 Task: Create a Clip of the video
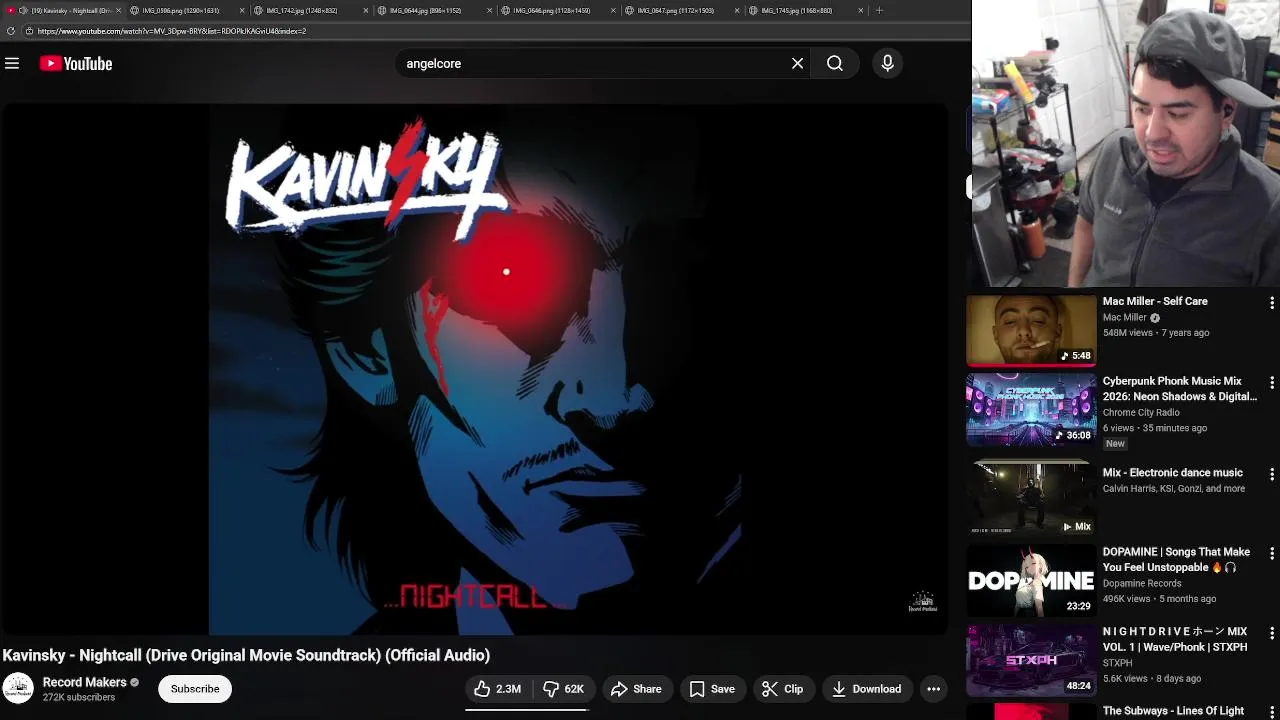(783, 689)
